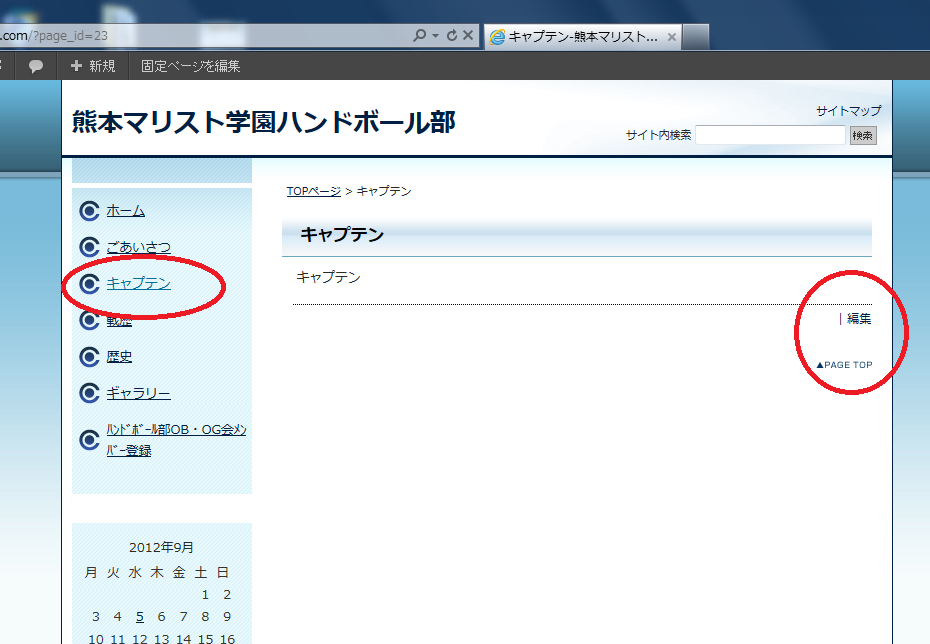Click the icon beside OB・OG会 registration link
Screen dimensions: 930x644
click(90, 439)
